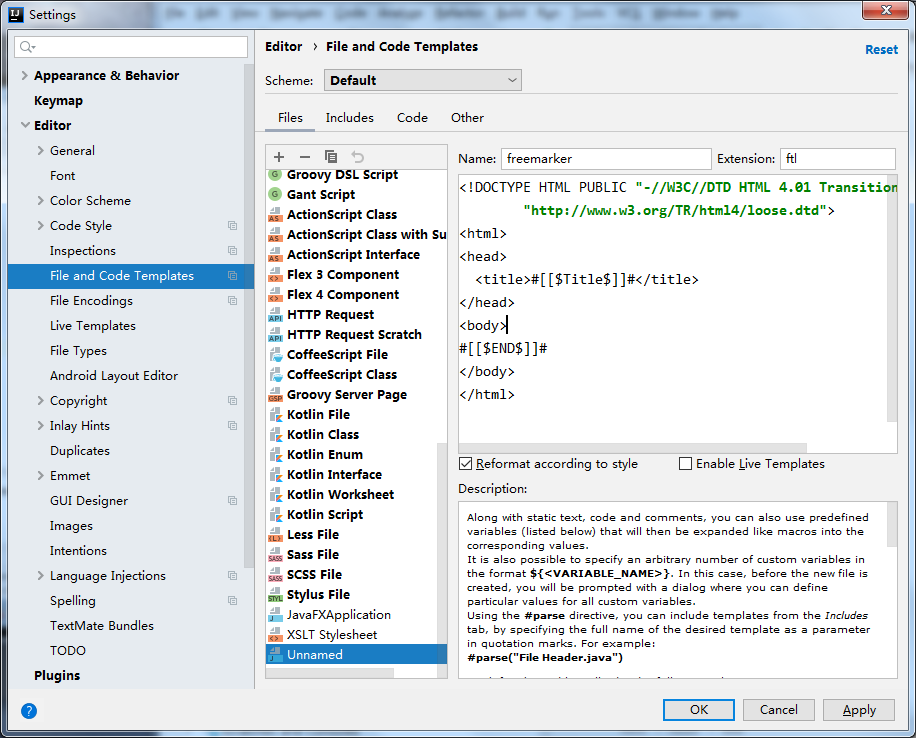Click the OK button
The image size is (916, 738).
tap(699, 710)
